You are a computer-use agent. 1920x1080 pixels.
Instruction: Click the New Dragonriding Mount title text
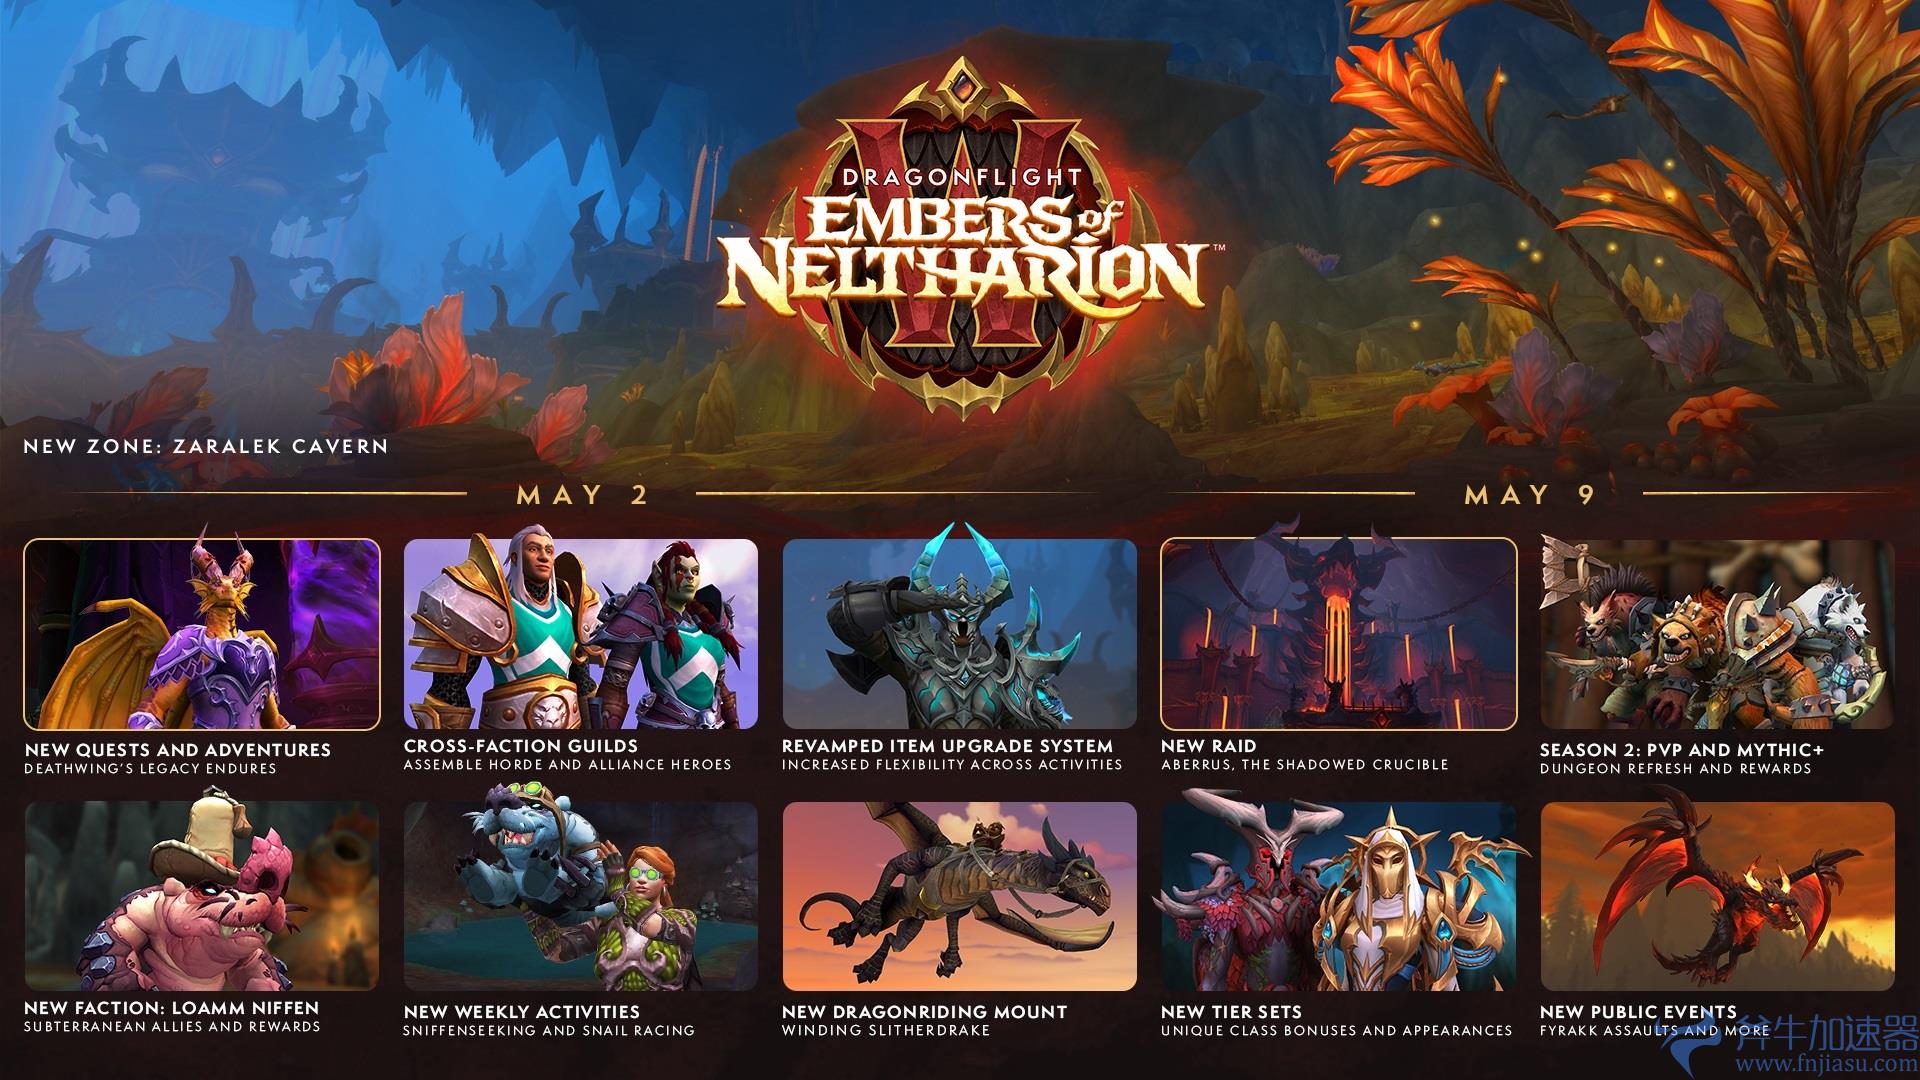coord(925,1012)
